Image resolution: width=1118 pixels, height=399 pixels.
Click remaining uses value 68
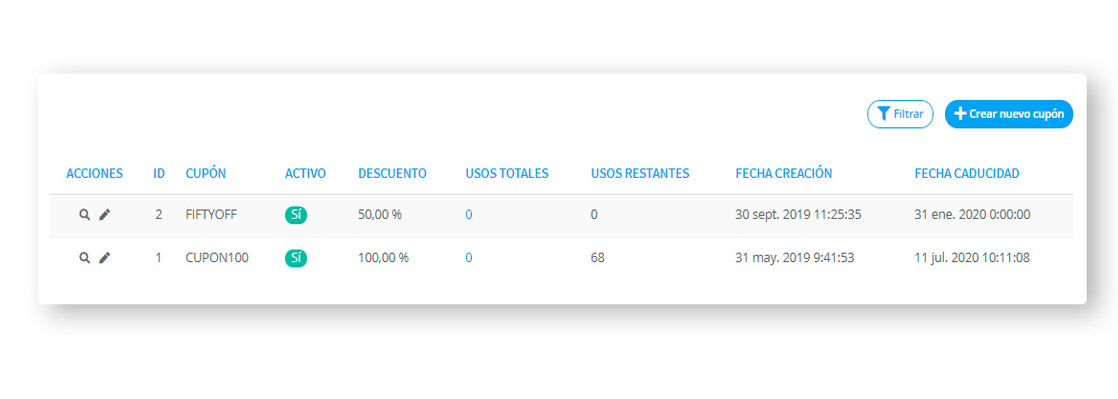click(598, 259)
